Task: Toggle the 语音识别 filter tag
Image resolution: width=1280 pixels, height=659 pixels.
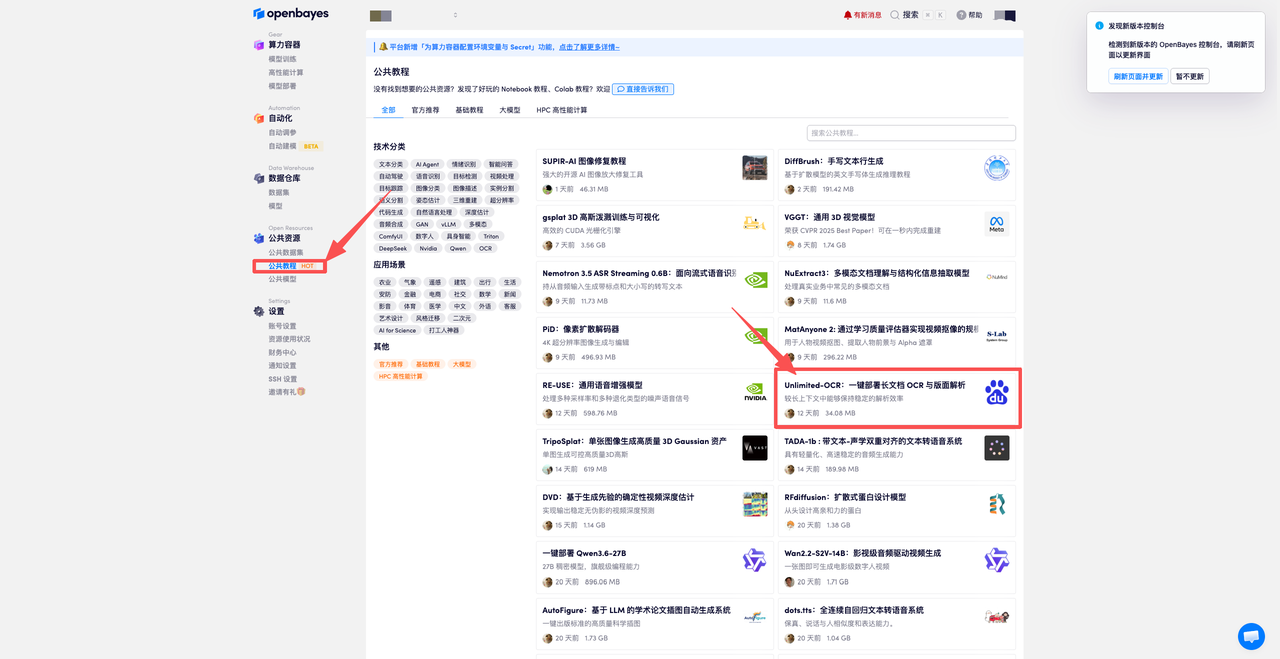Action: click(x=427, y=176)
